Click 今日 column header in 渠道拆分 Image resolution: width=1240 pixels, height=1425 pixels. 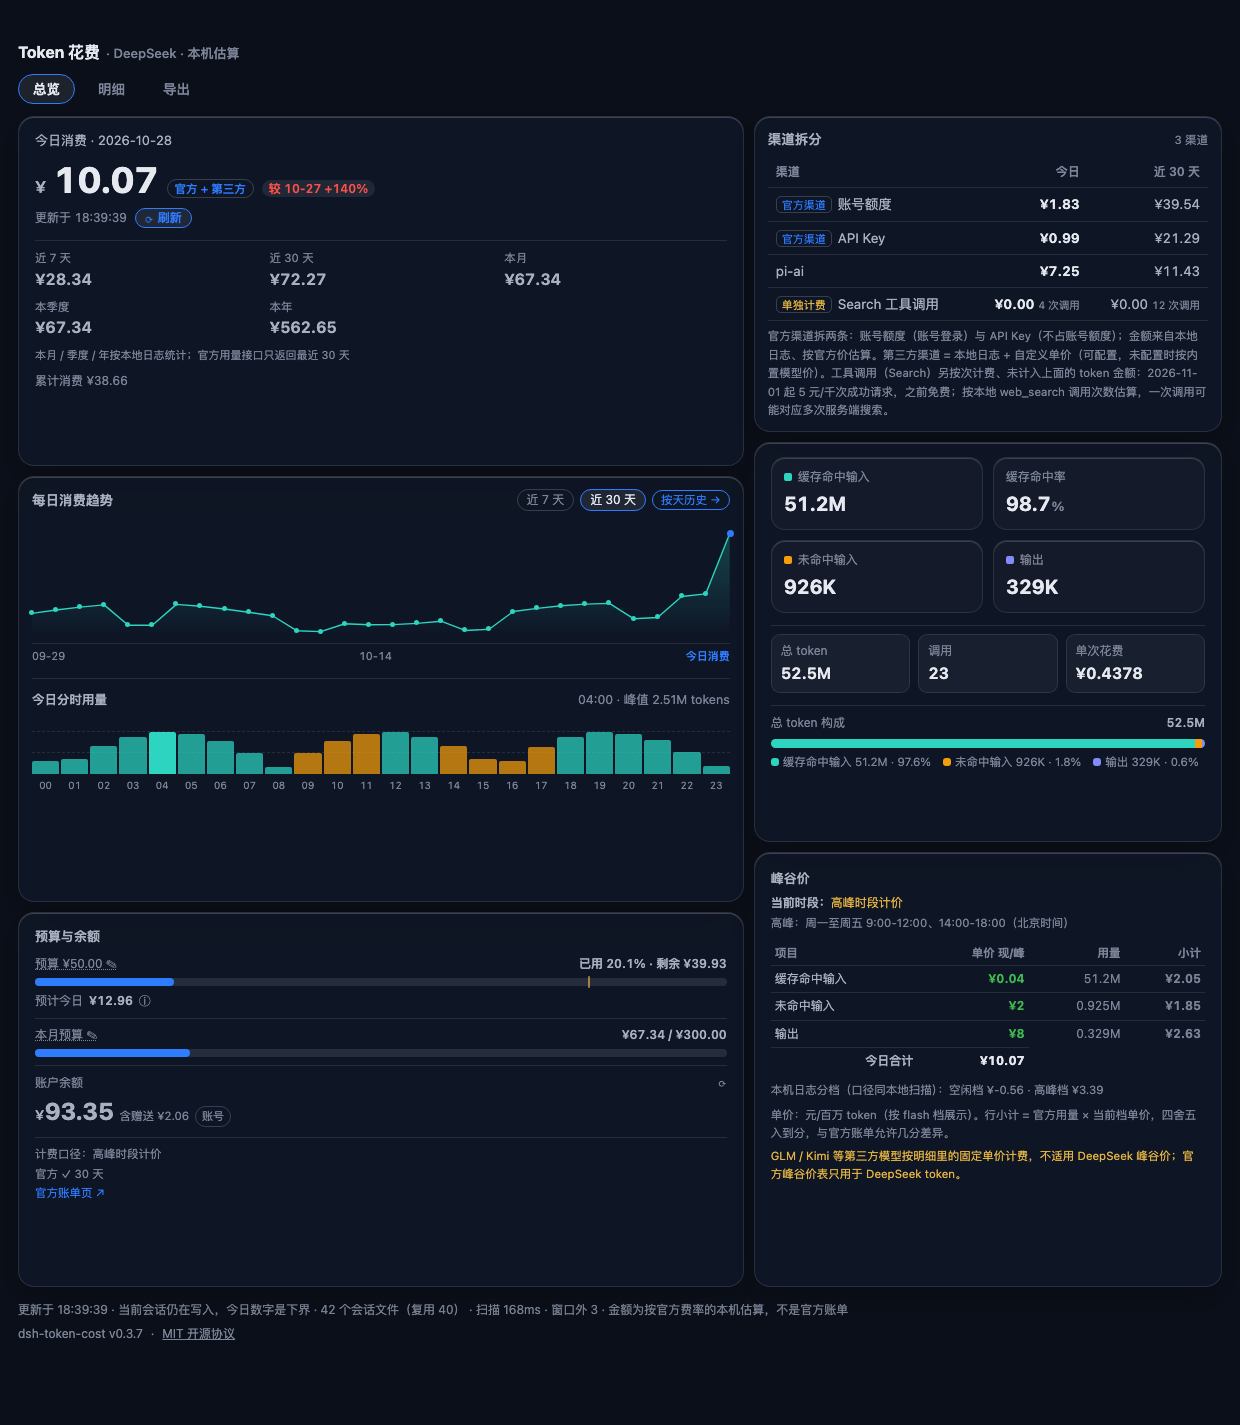[x=1068, y=172]
